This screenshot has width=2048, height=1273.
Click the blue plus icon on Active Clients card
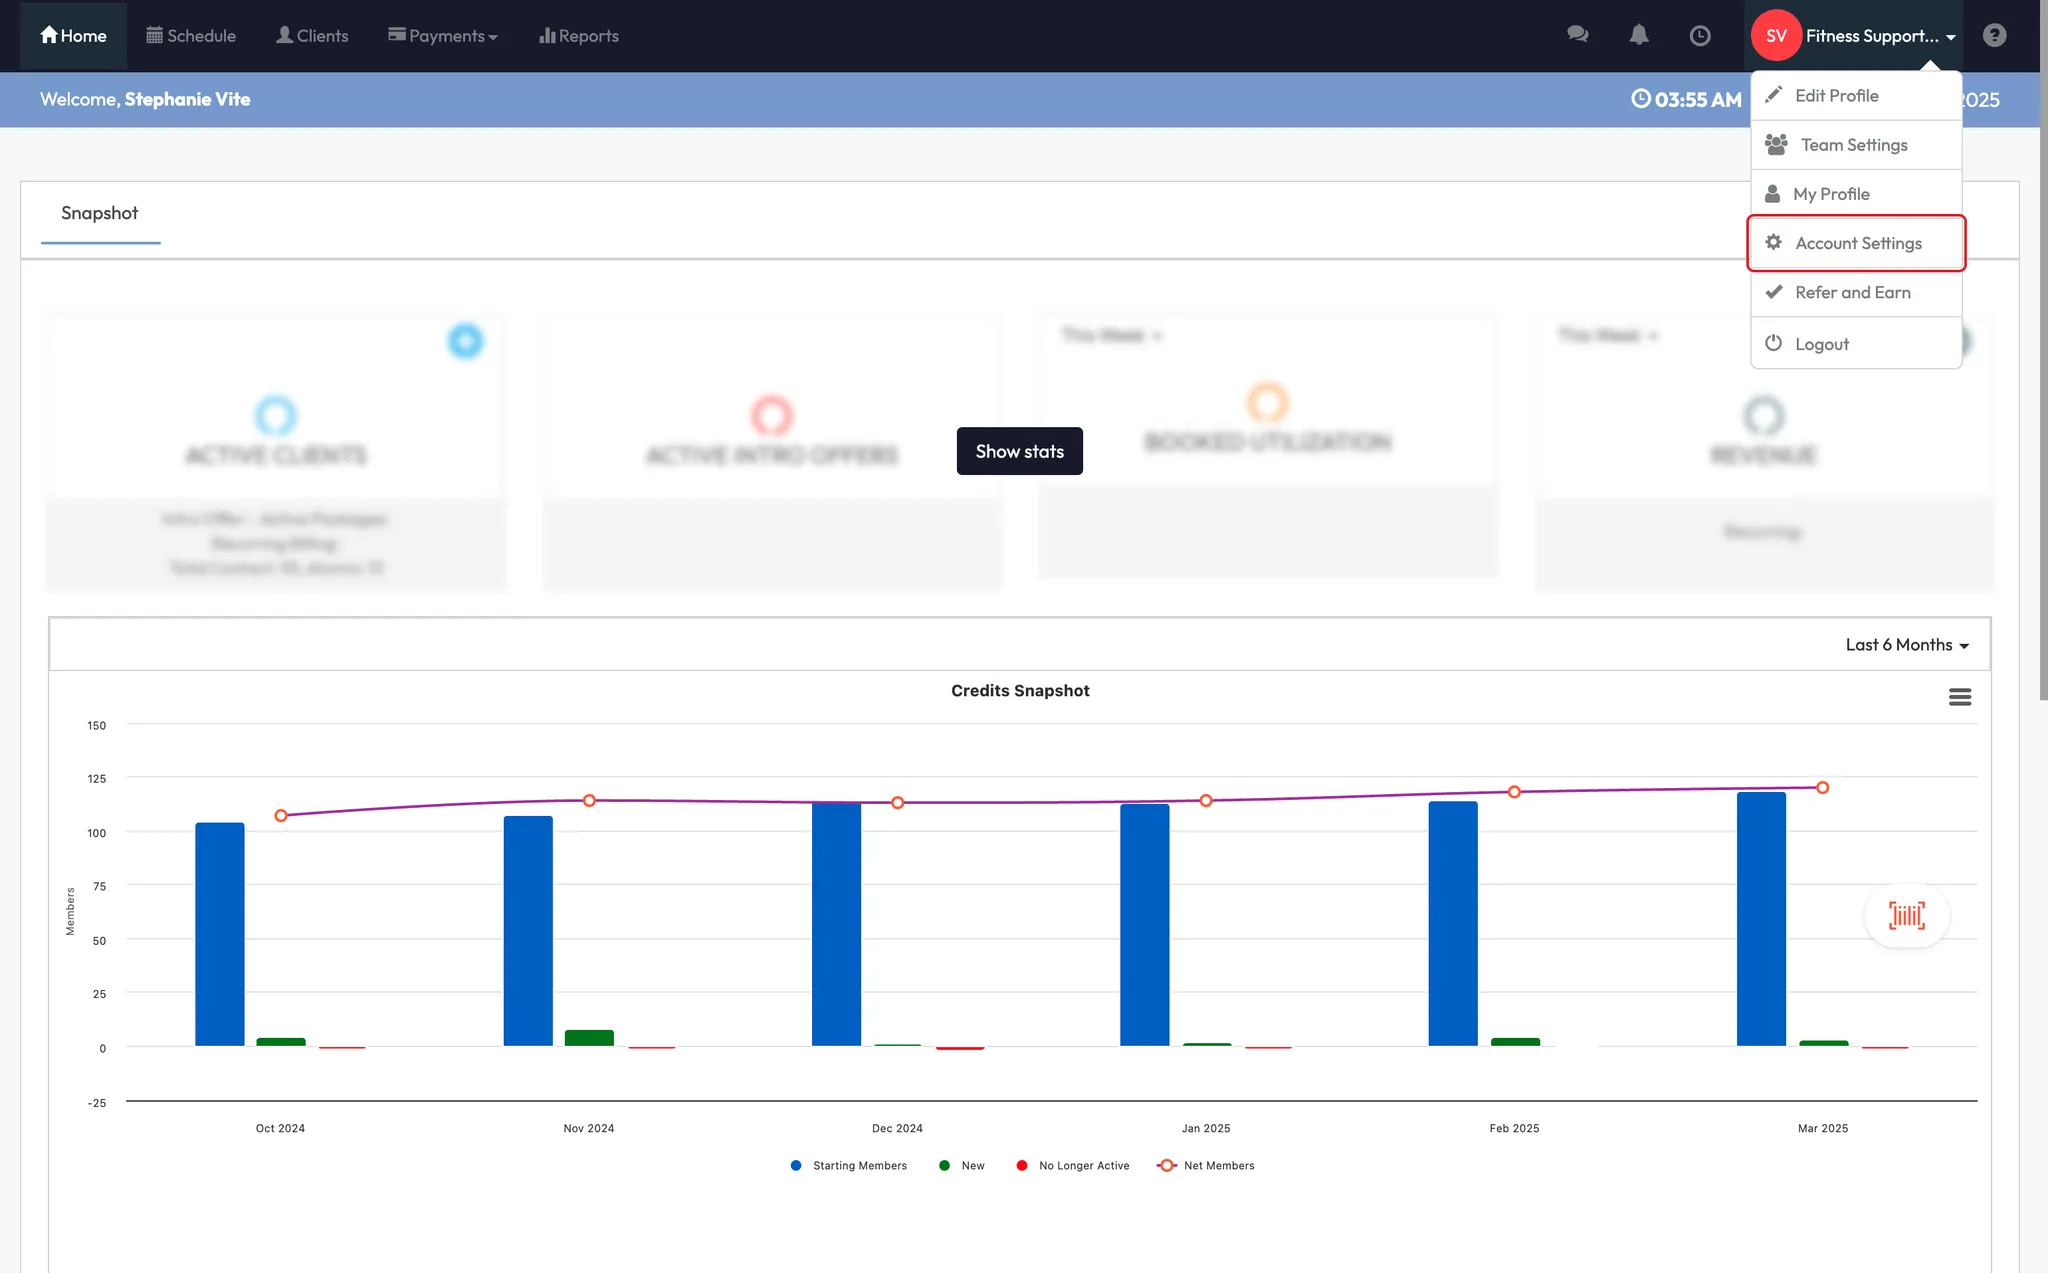pos(465,341)
